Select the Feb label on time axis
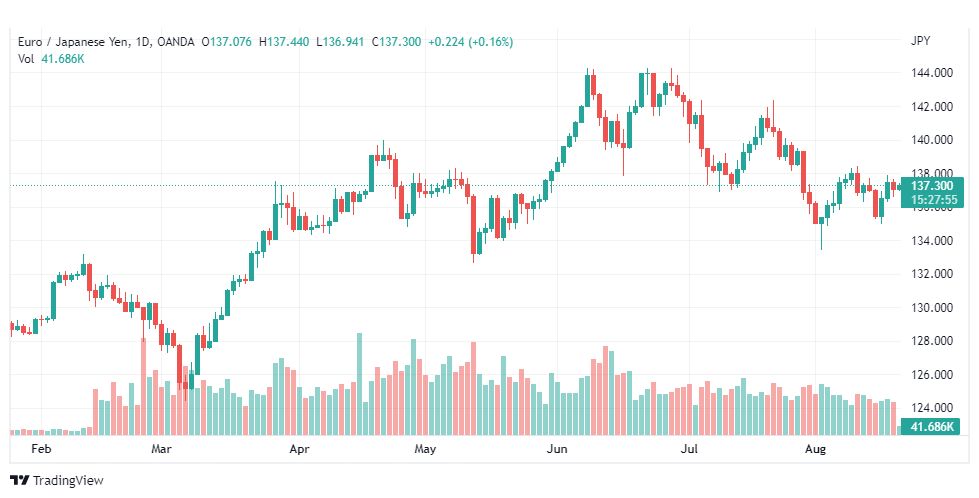The image size is (979, 498). [41, 449]
